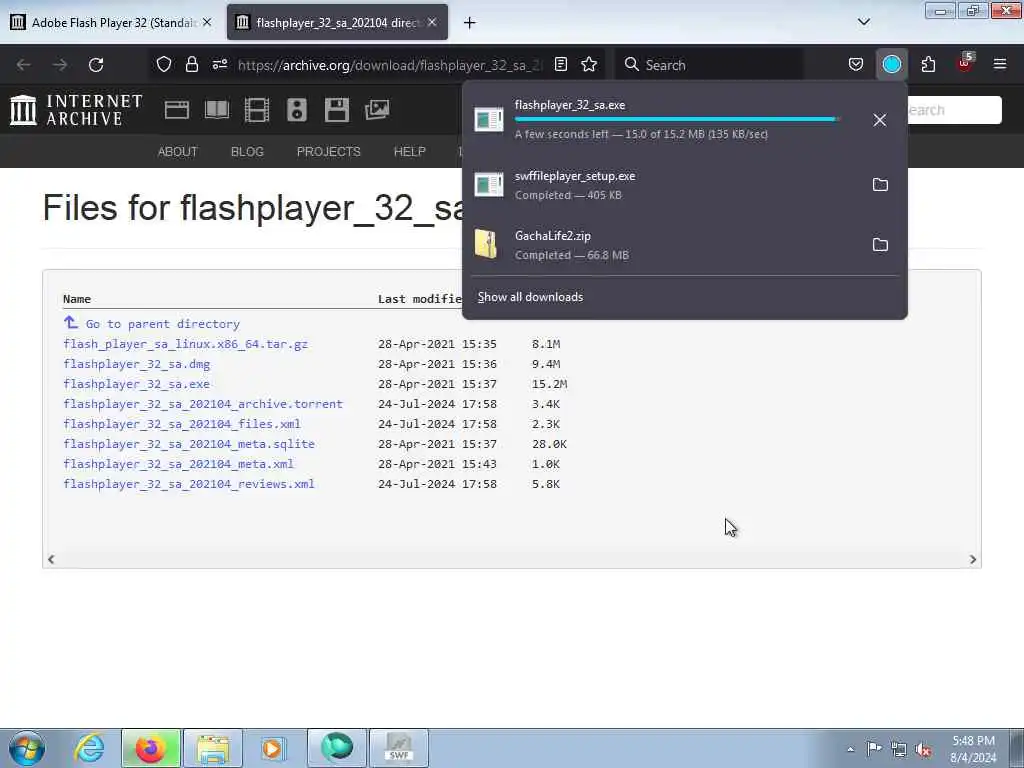
Task: Open Internet Archive web icon
Action: click(x=176, y=110)
